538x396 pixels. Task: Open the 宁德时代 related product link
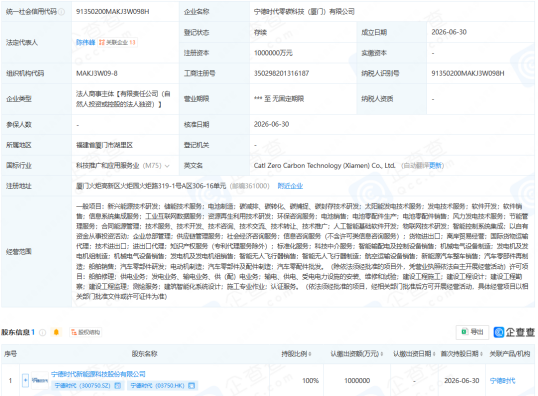click(x=502, y=381)
